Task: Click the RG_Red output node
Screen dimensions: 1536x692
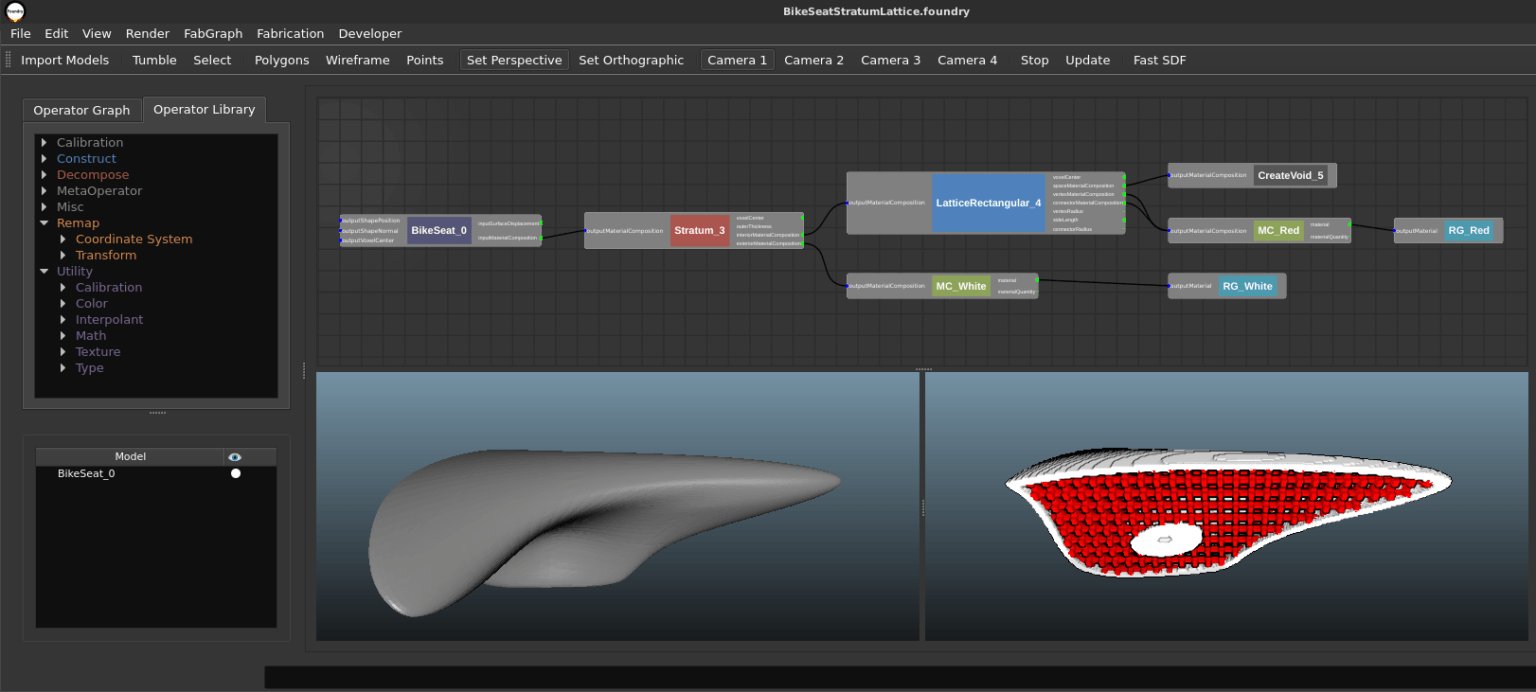Action: [1469, 230]
